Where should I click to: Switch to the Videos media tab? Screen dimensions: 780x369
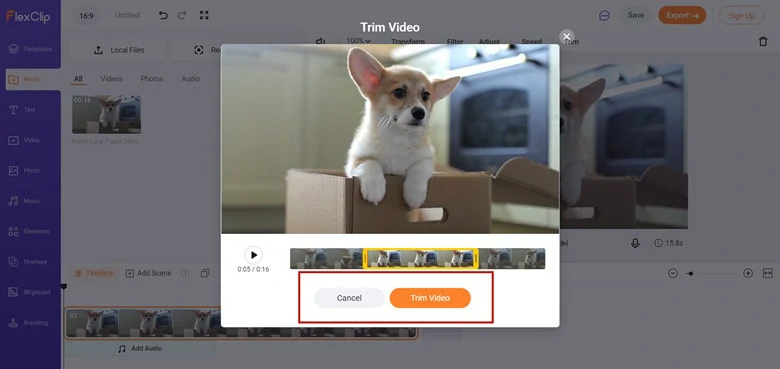(x=111, y=79)
